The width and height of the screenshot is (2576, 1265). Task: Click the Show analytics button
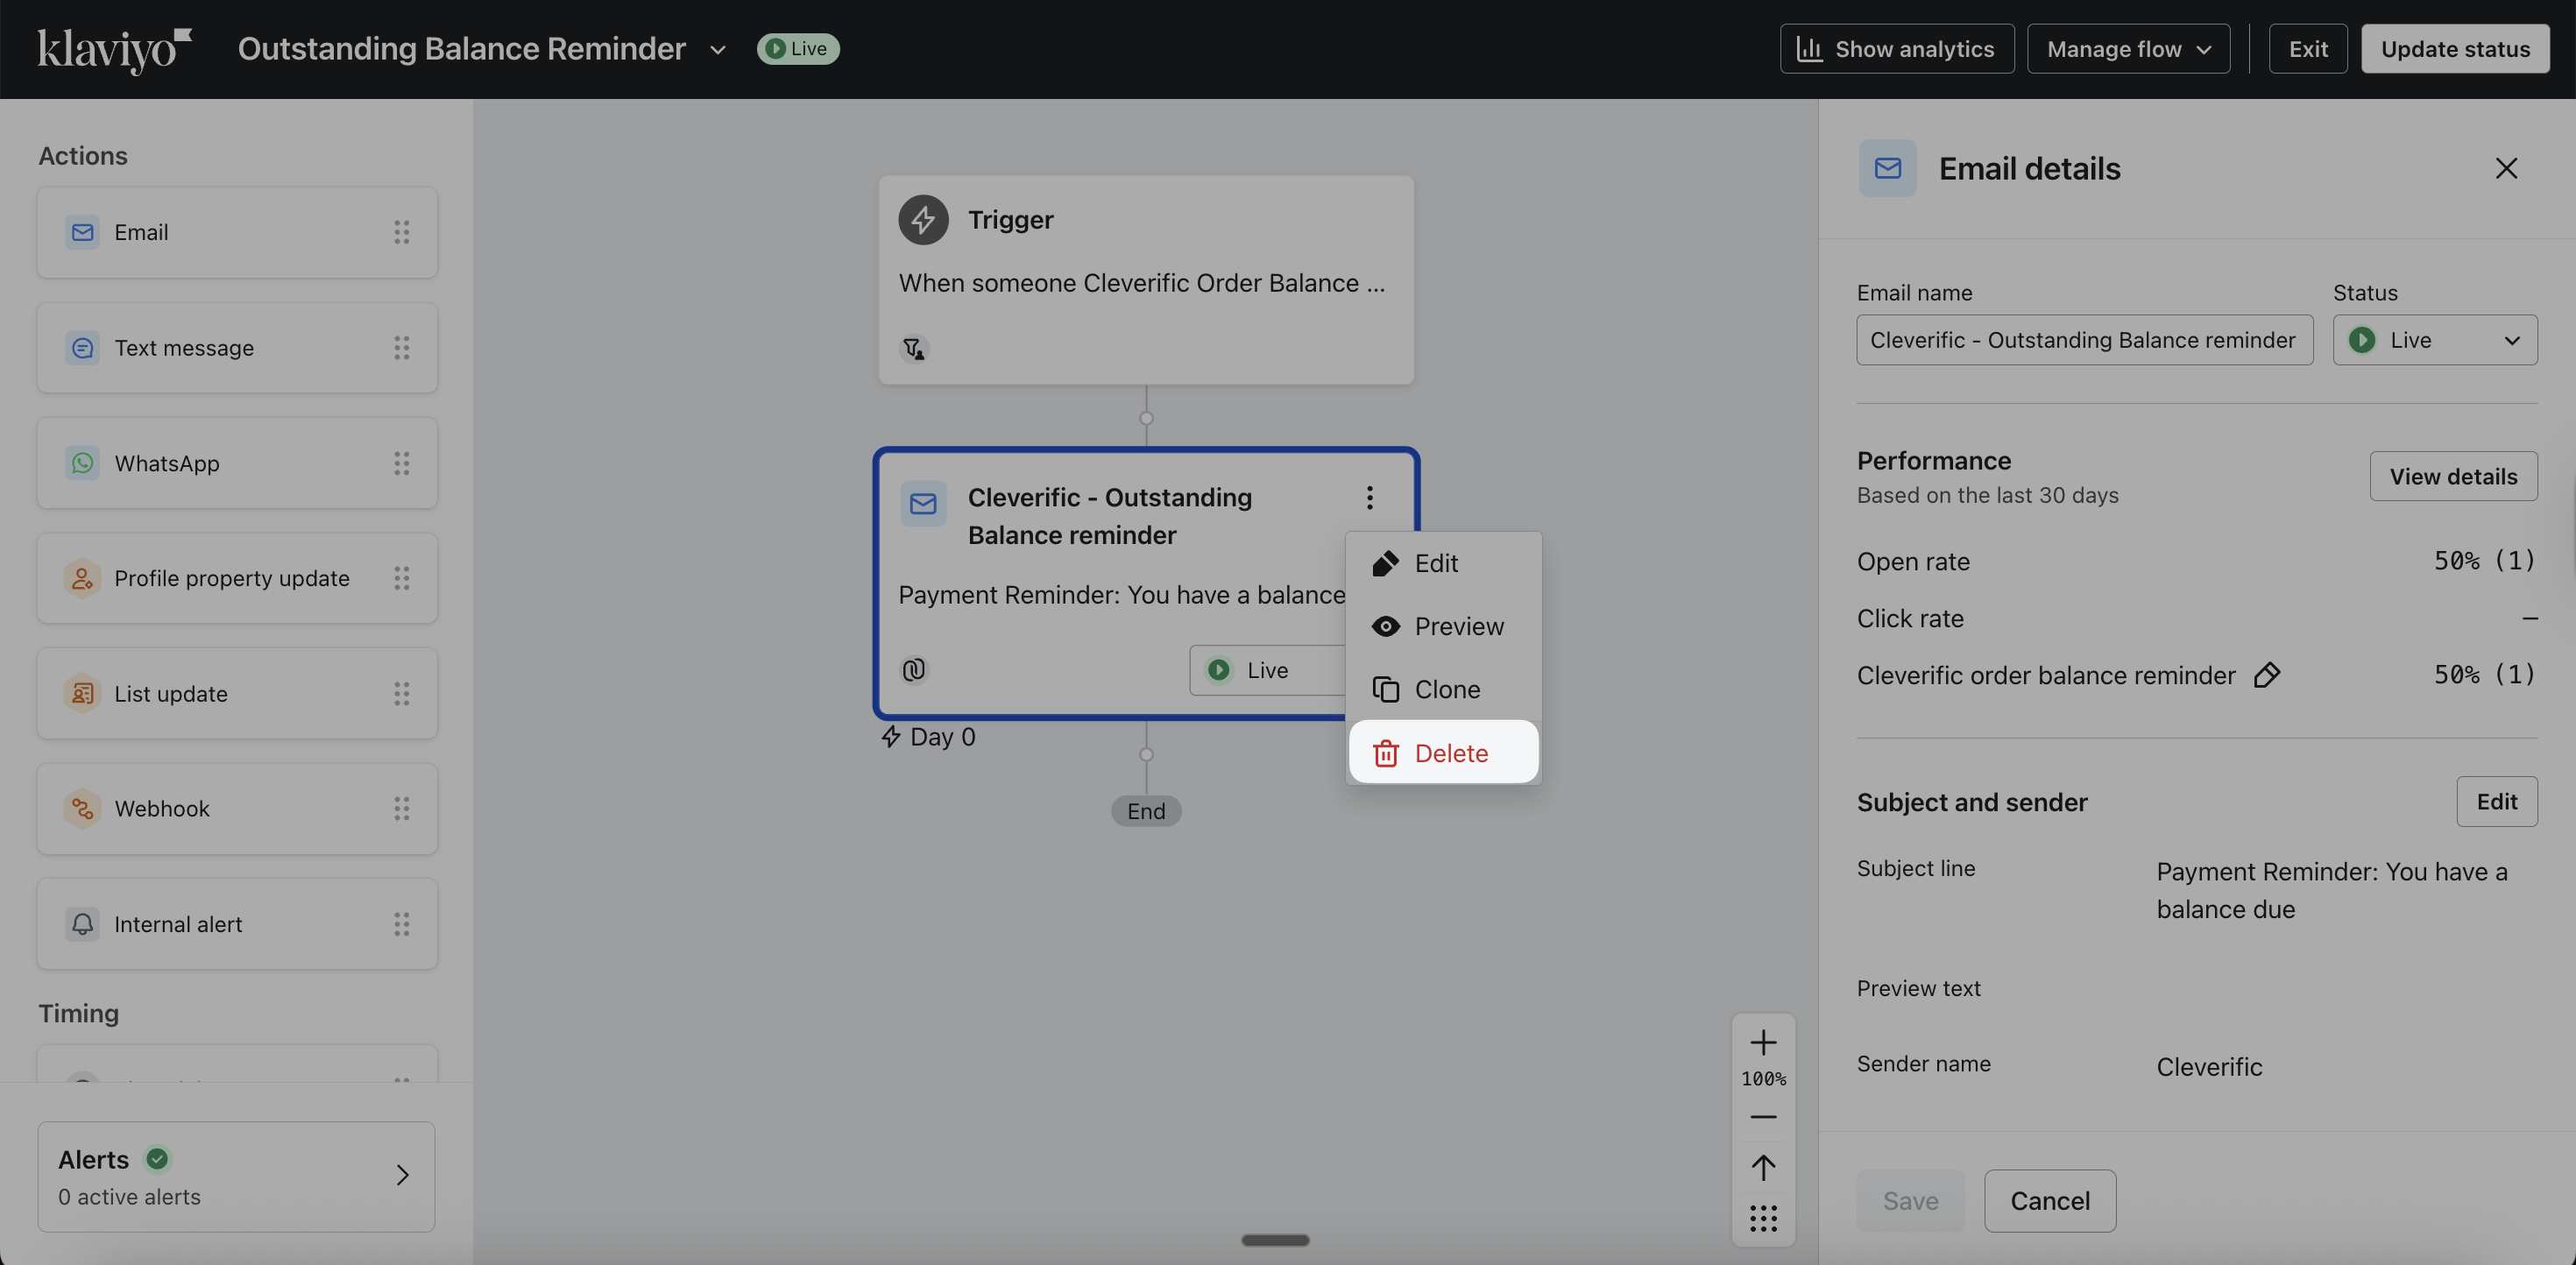(x=1896, y=49)
